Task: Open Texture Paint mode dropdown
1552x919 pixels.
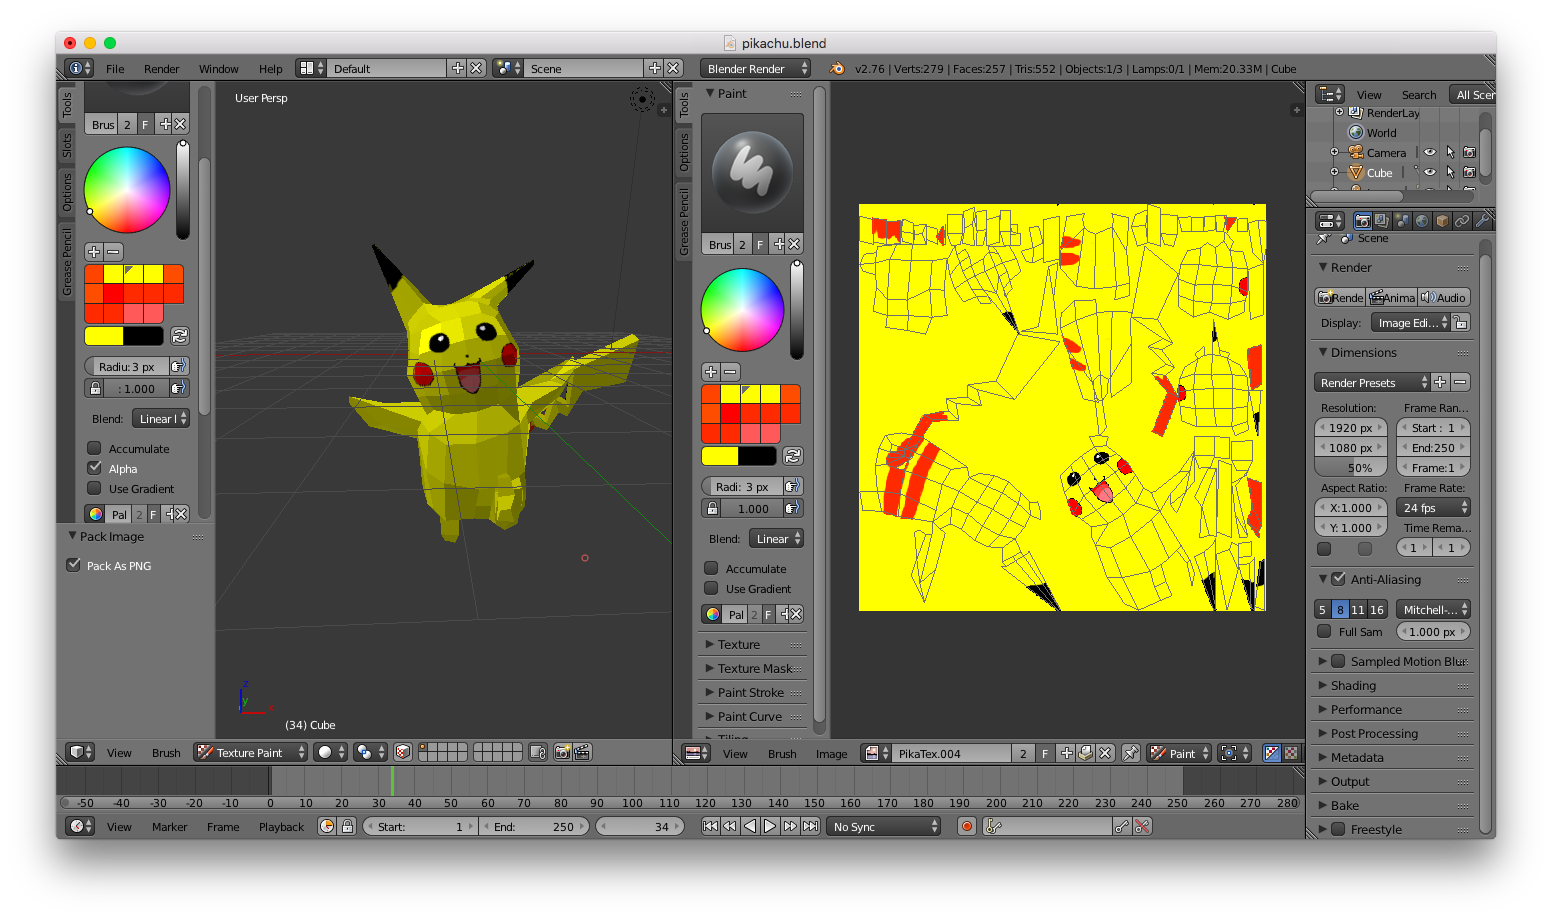Action: [x=250, y=752]
